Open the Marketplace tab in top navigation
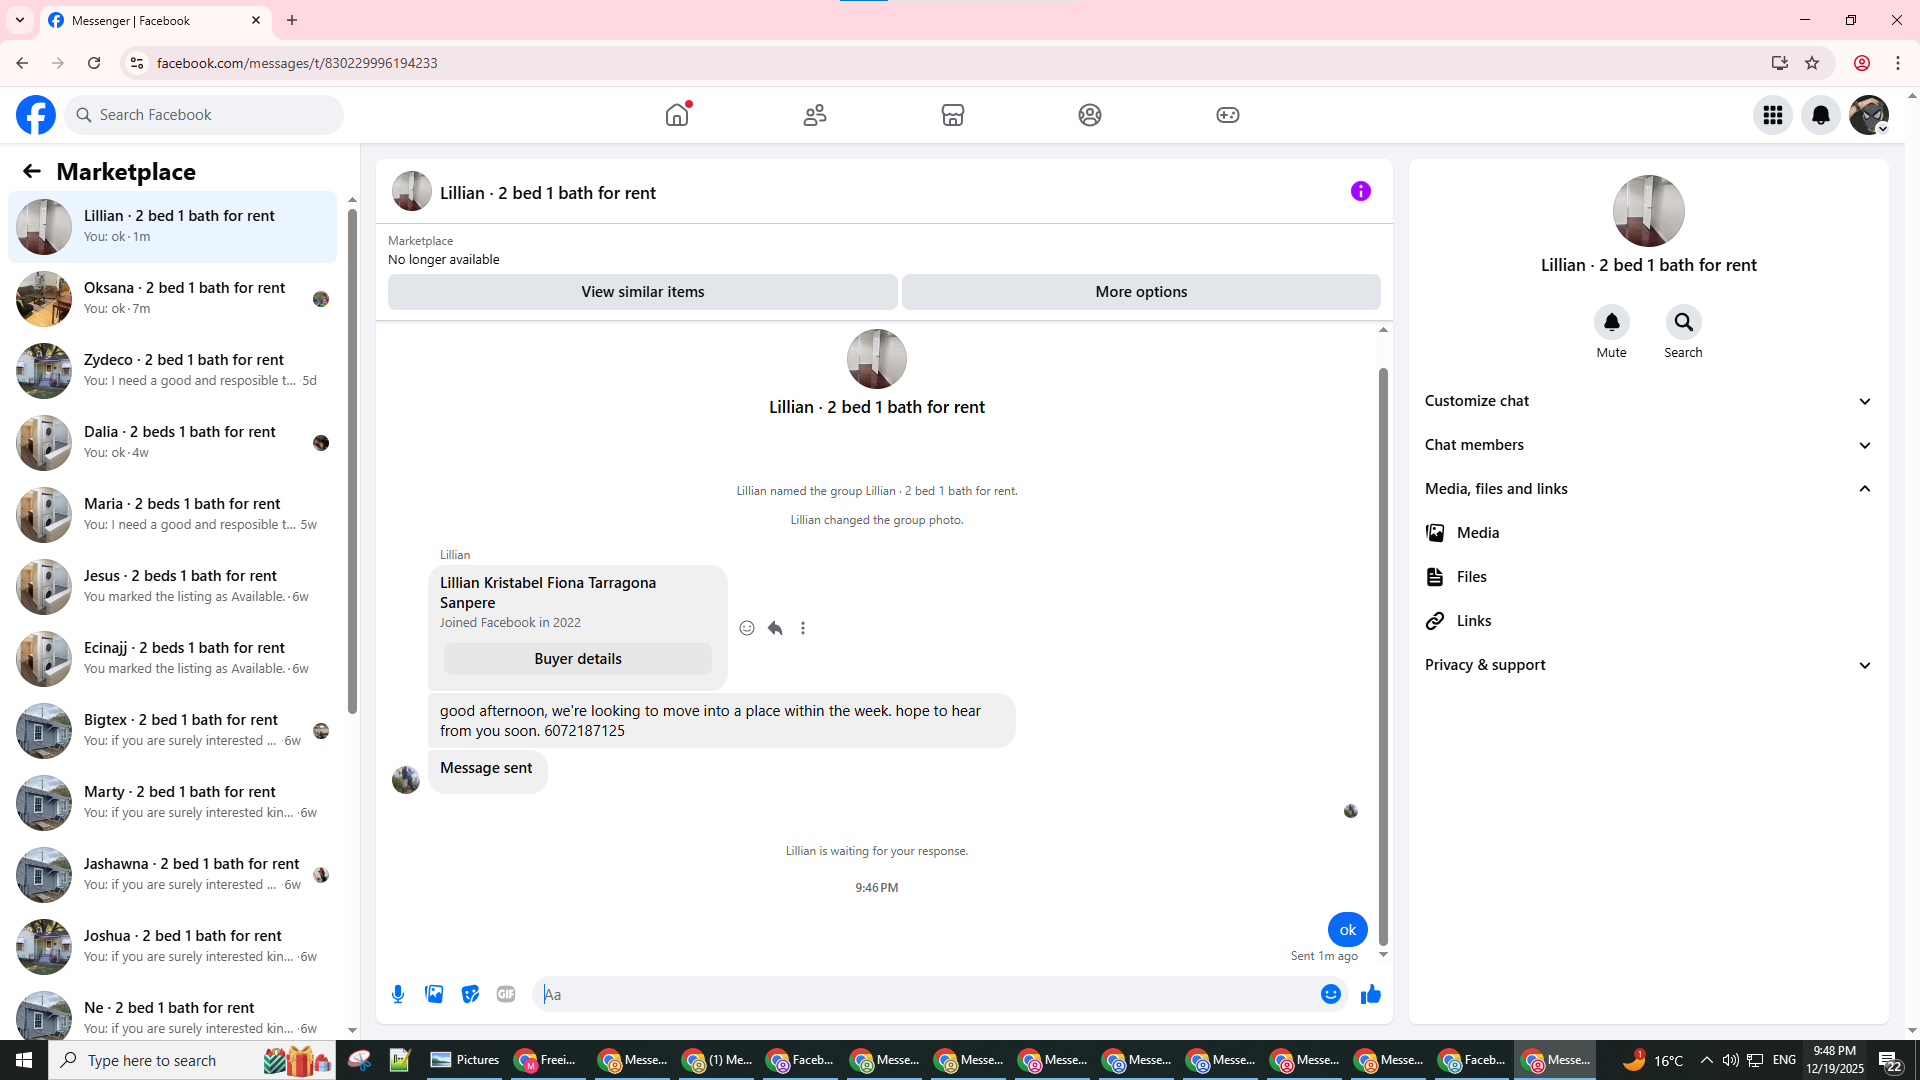1920x1080 pixels. (952, 115)
